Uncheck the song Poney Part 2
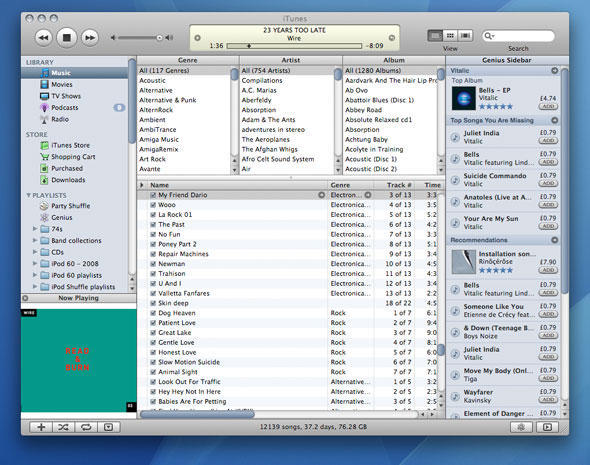This screenshot has height=465, width=590. (x=153, y=244)
